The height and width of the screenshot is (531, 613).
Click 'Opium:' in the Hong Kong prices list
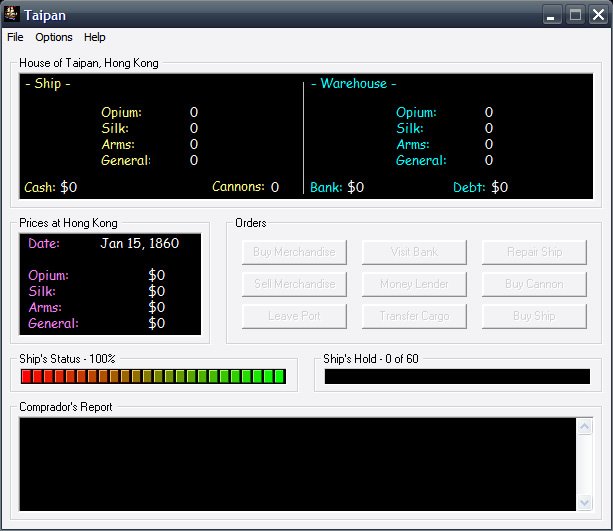[x=48, y=275]
